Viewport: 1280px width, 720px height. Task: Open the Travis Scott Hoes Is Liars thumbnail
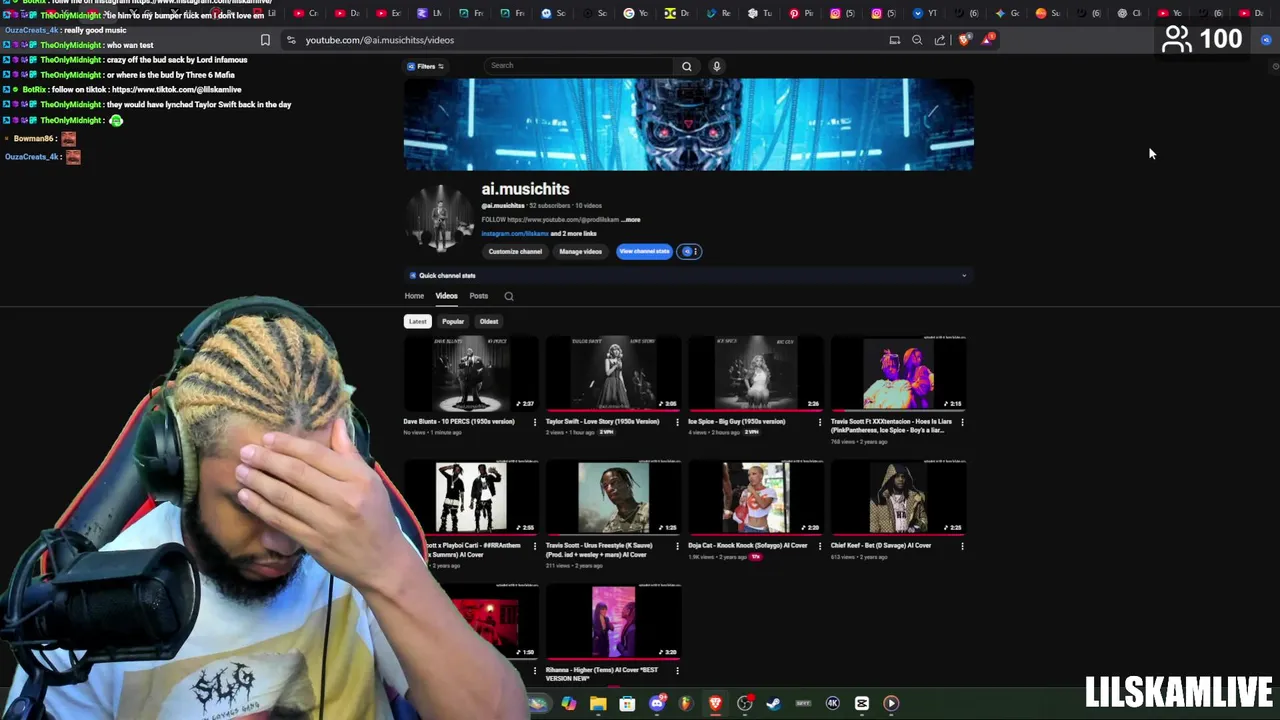(898, 374)
